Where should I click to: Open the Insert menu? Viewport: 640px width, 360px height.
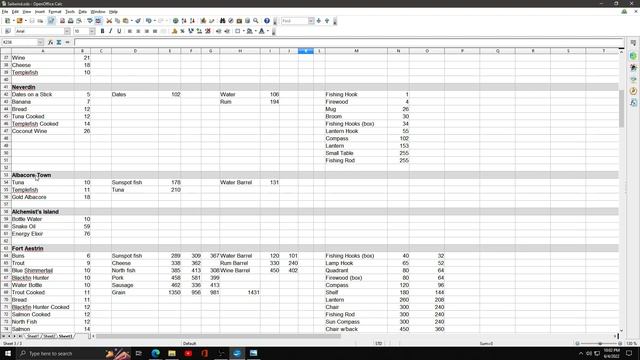tap(40, 12)
